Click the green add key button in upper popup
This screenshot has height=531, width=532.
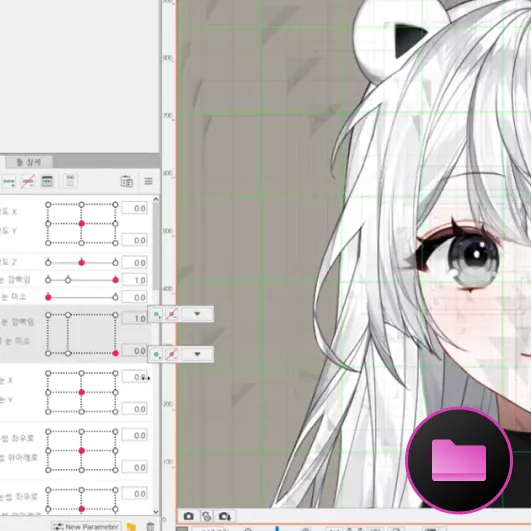click(156, 314)
